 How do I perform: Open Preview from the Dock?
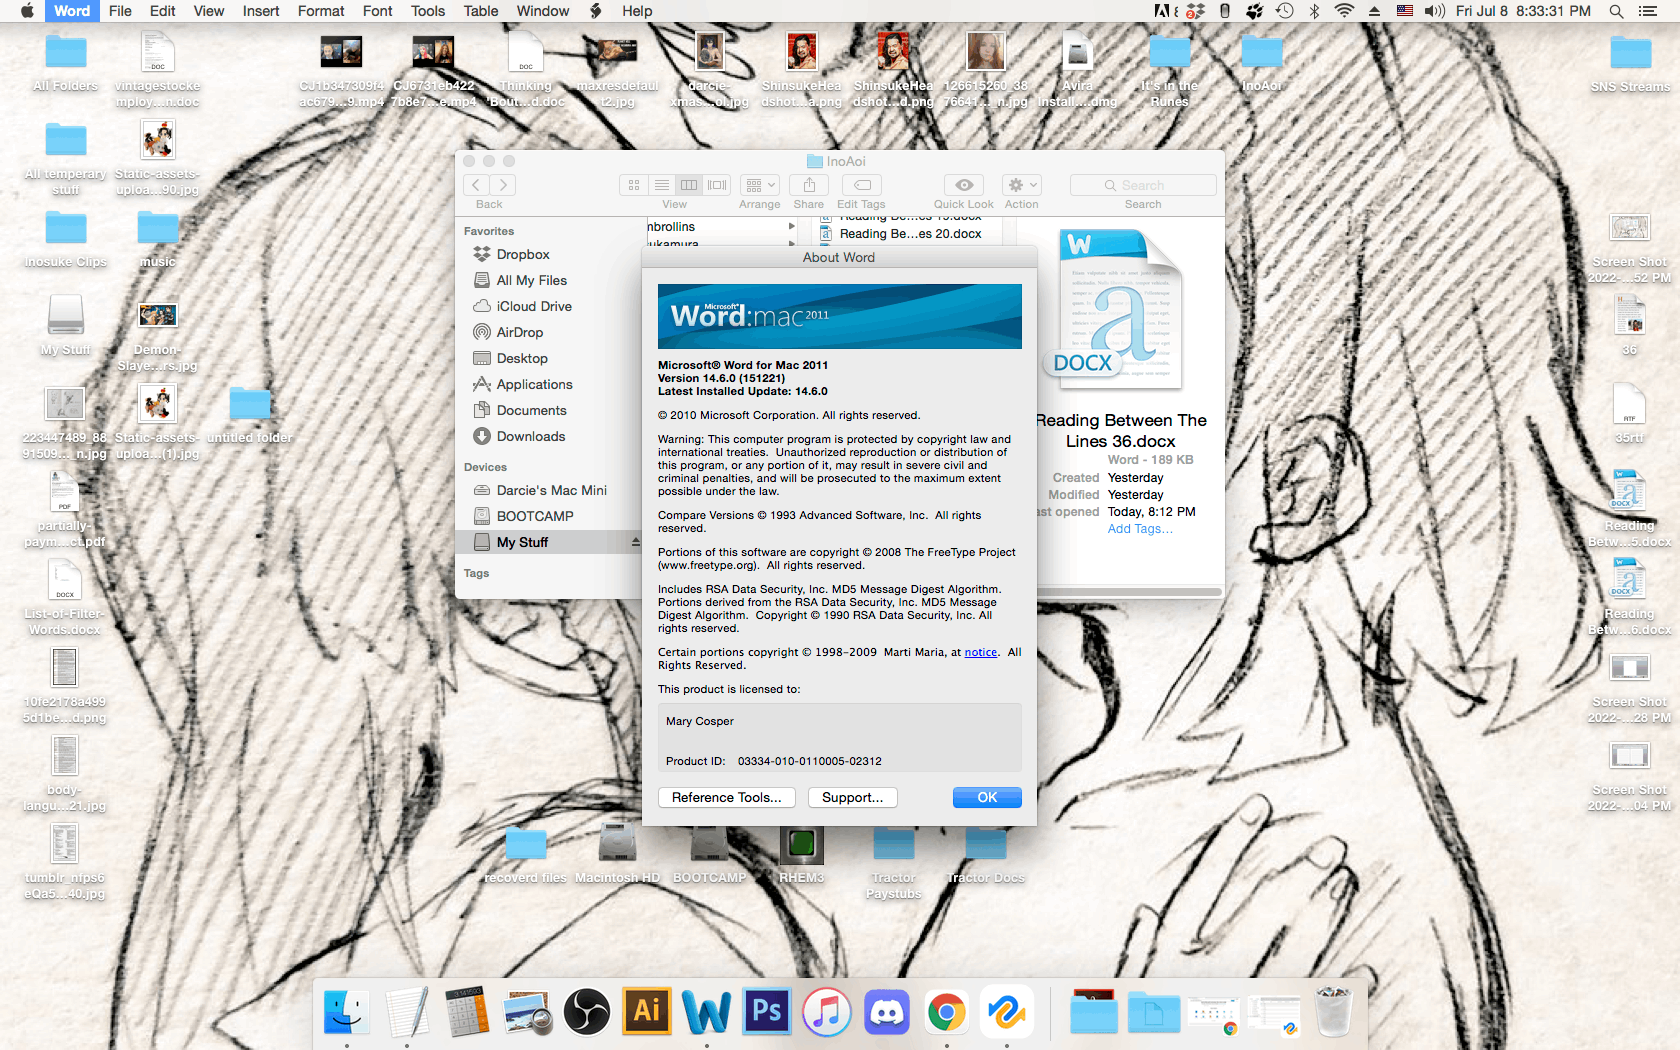[x=527, y=1012]
